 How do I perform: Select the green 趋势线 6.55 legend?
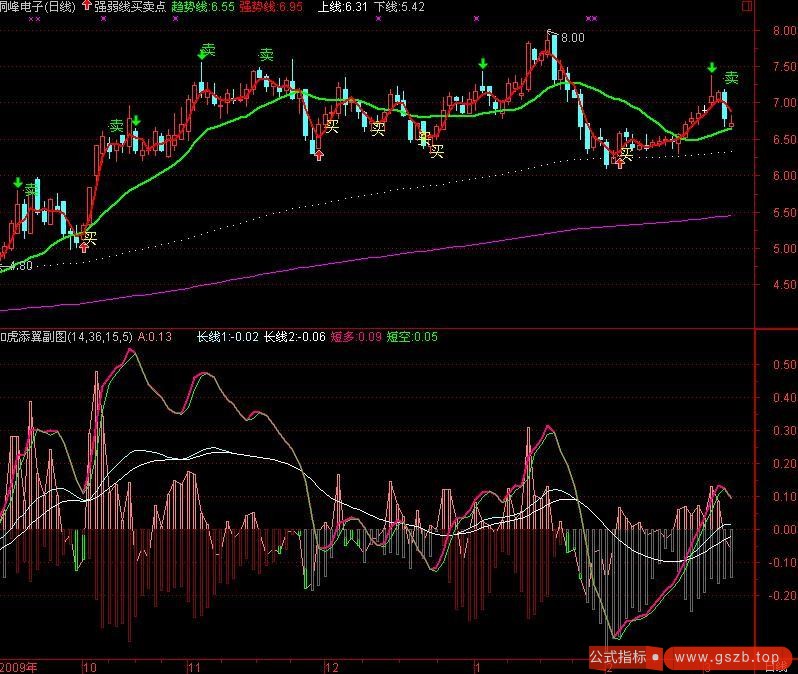coord(203,7)
